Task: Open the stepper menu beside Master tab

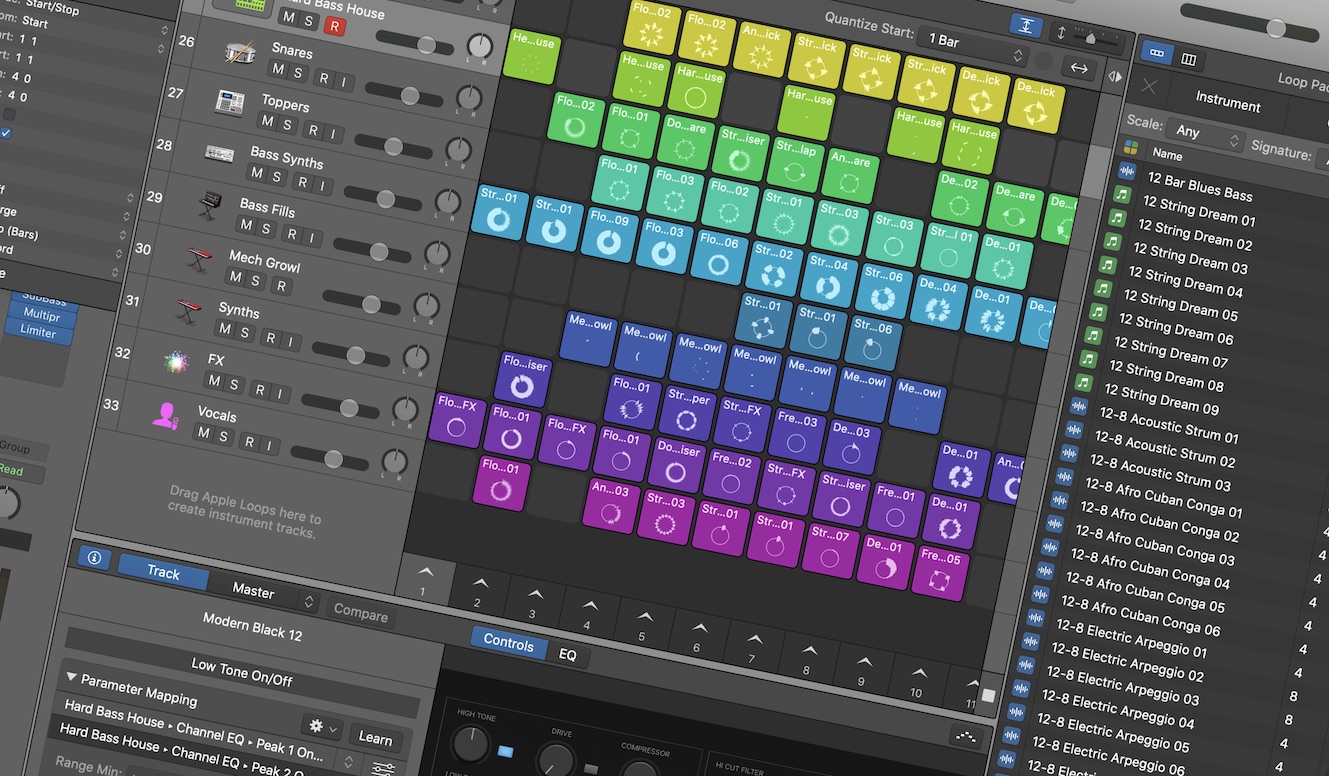Action: click(309, 602)
